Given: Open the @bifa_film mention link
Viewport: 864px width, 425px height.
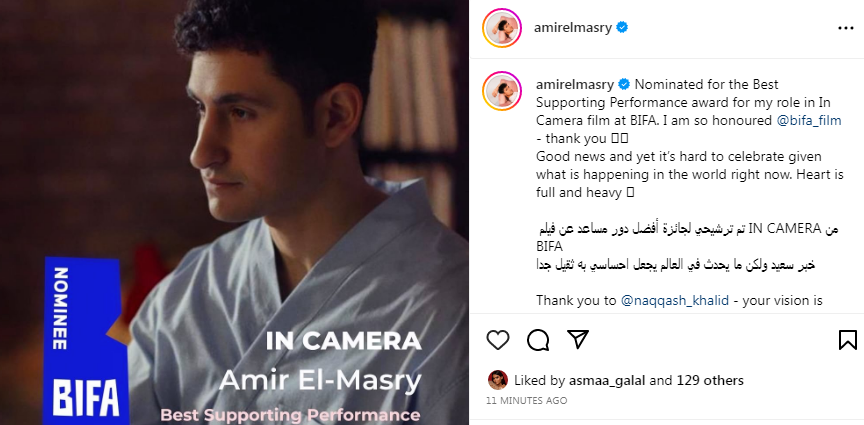Looking at the screenshot, I should 808,121.
